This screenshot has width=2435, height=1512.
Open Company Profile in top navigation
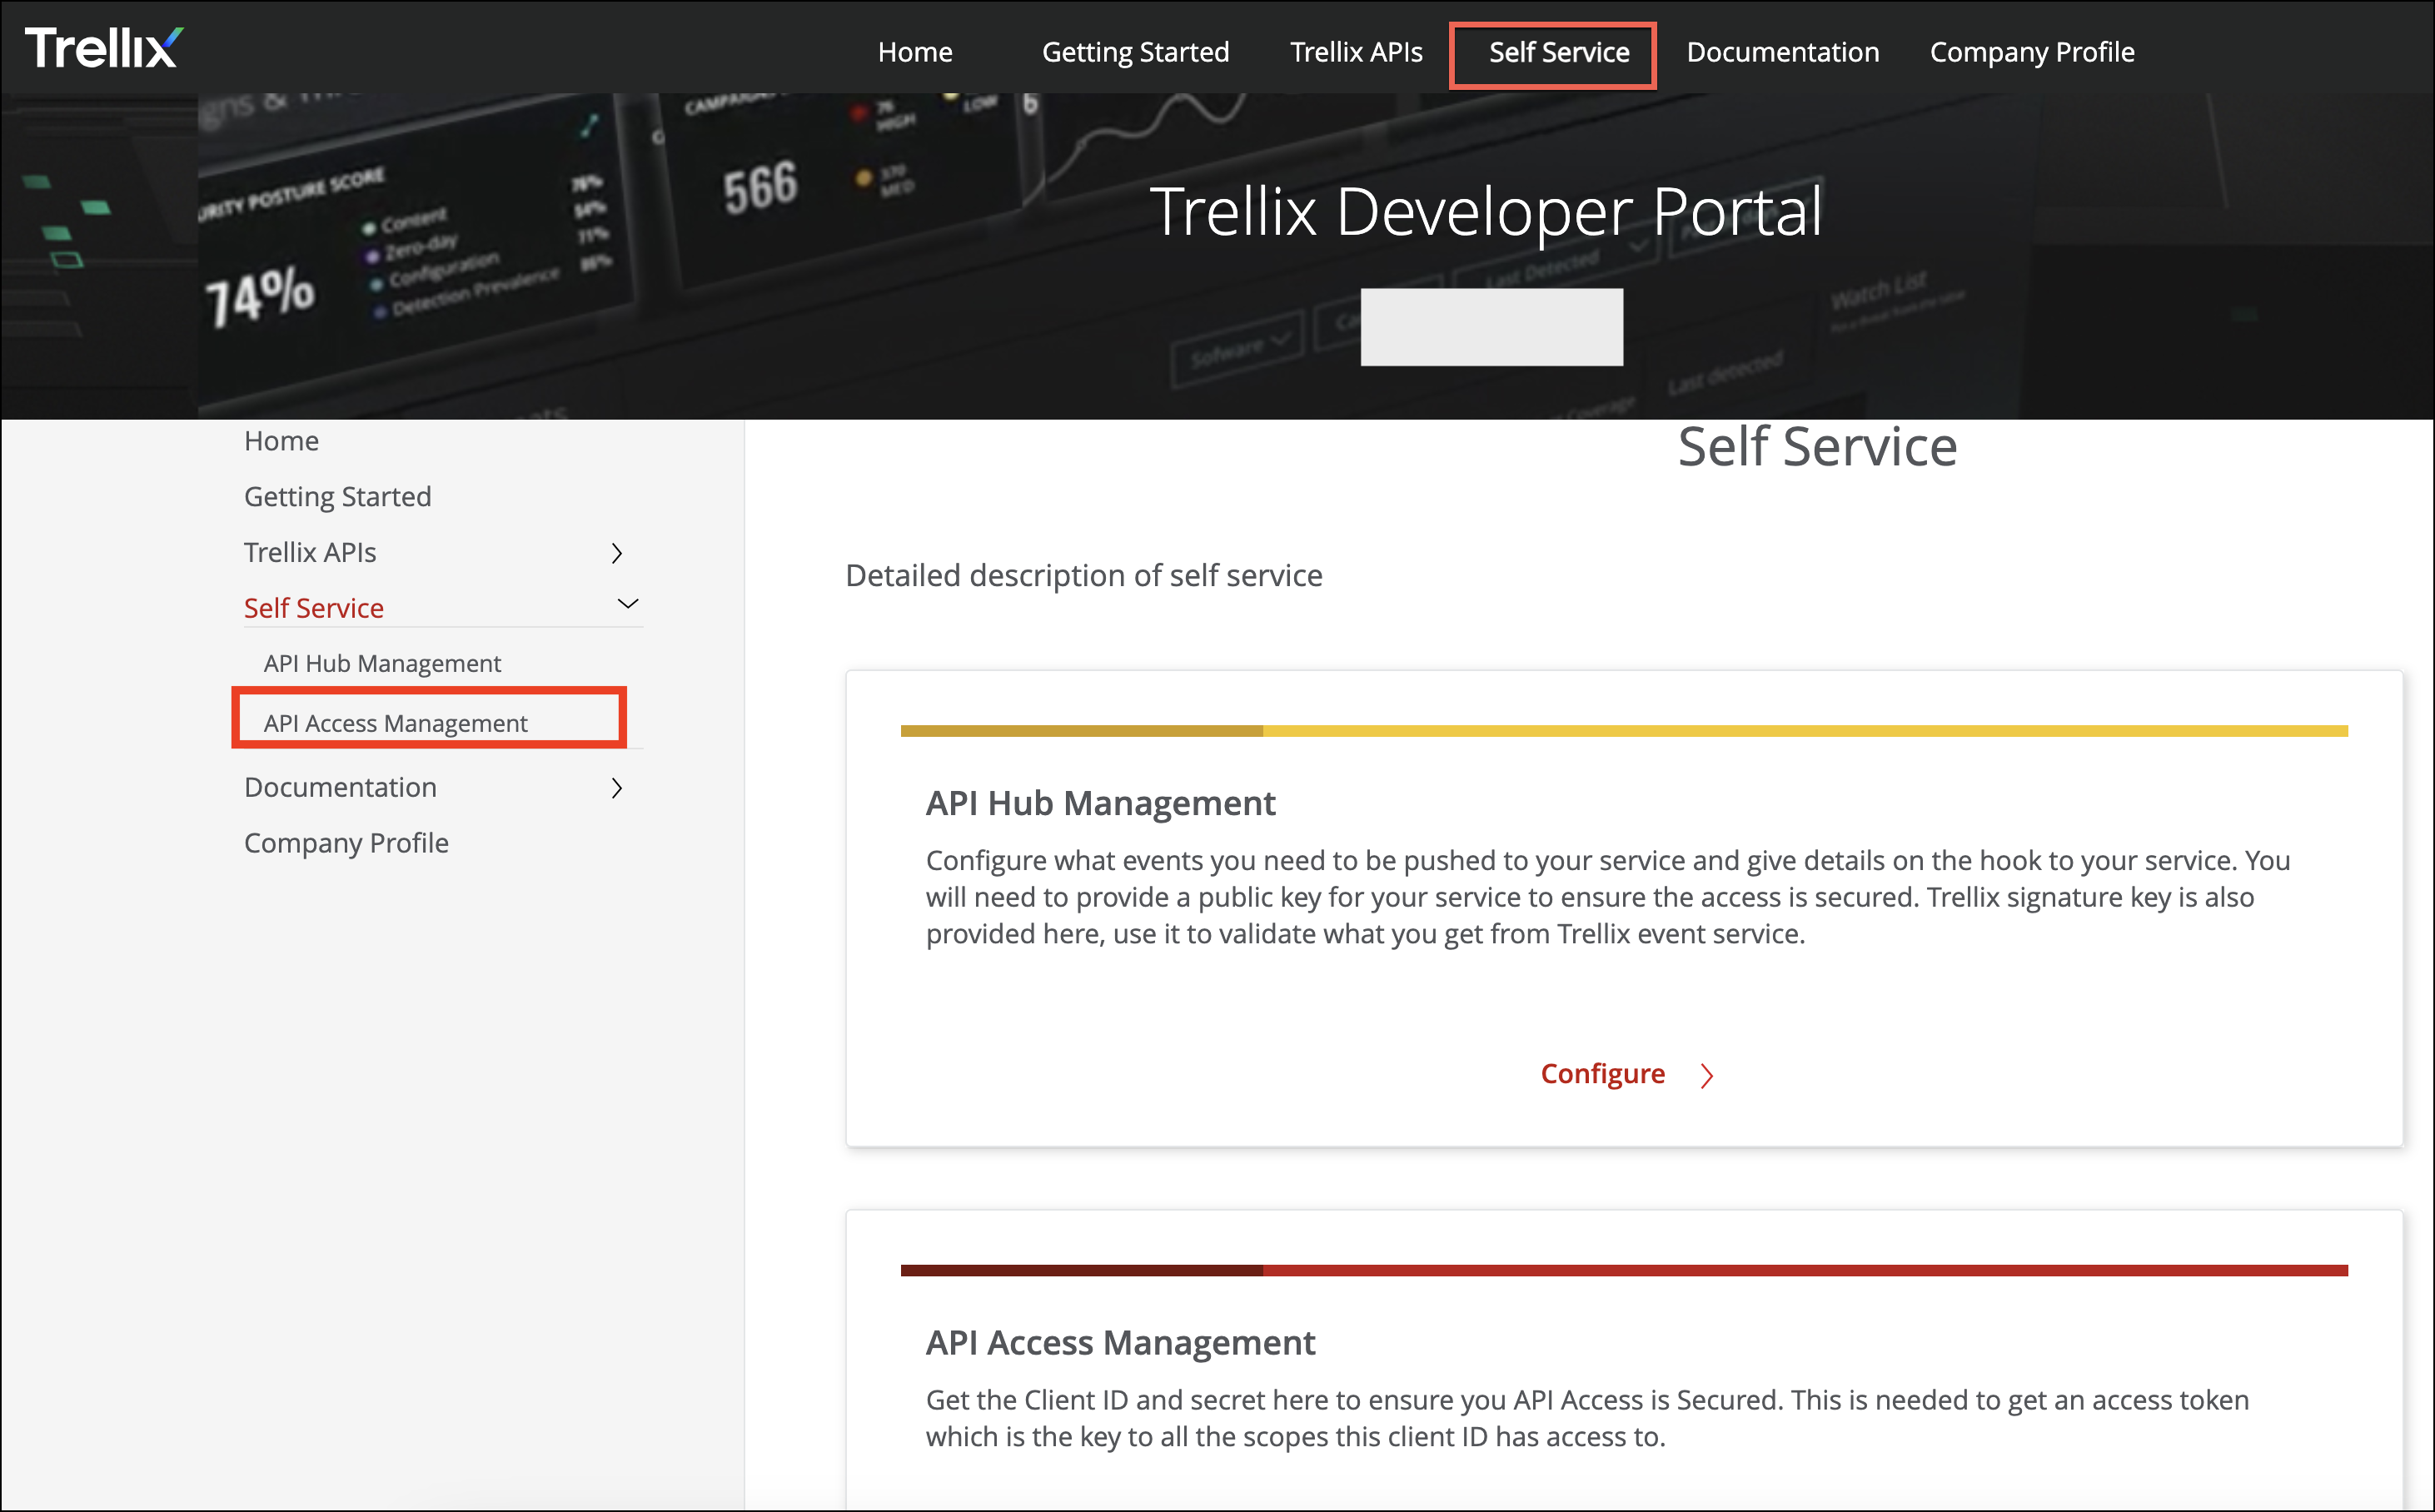coord(2031,52)
